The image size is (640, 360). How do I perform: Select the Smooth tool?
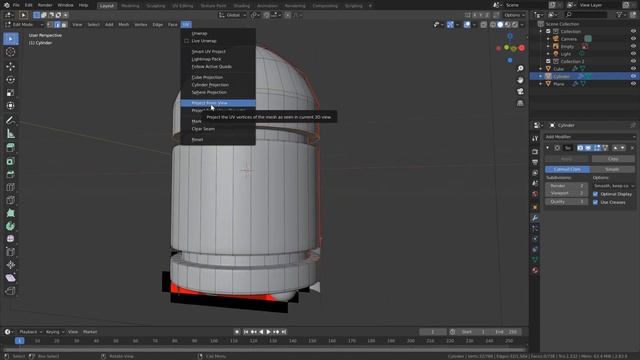point(11,239)
